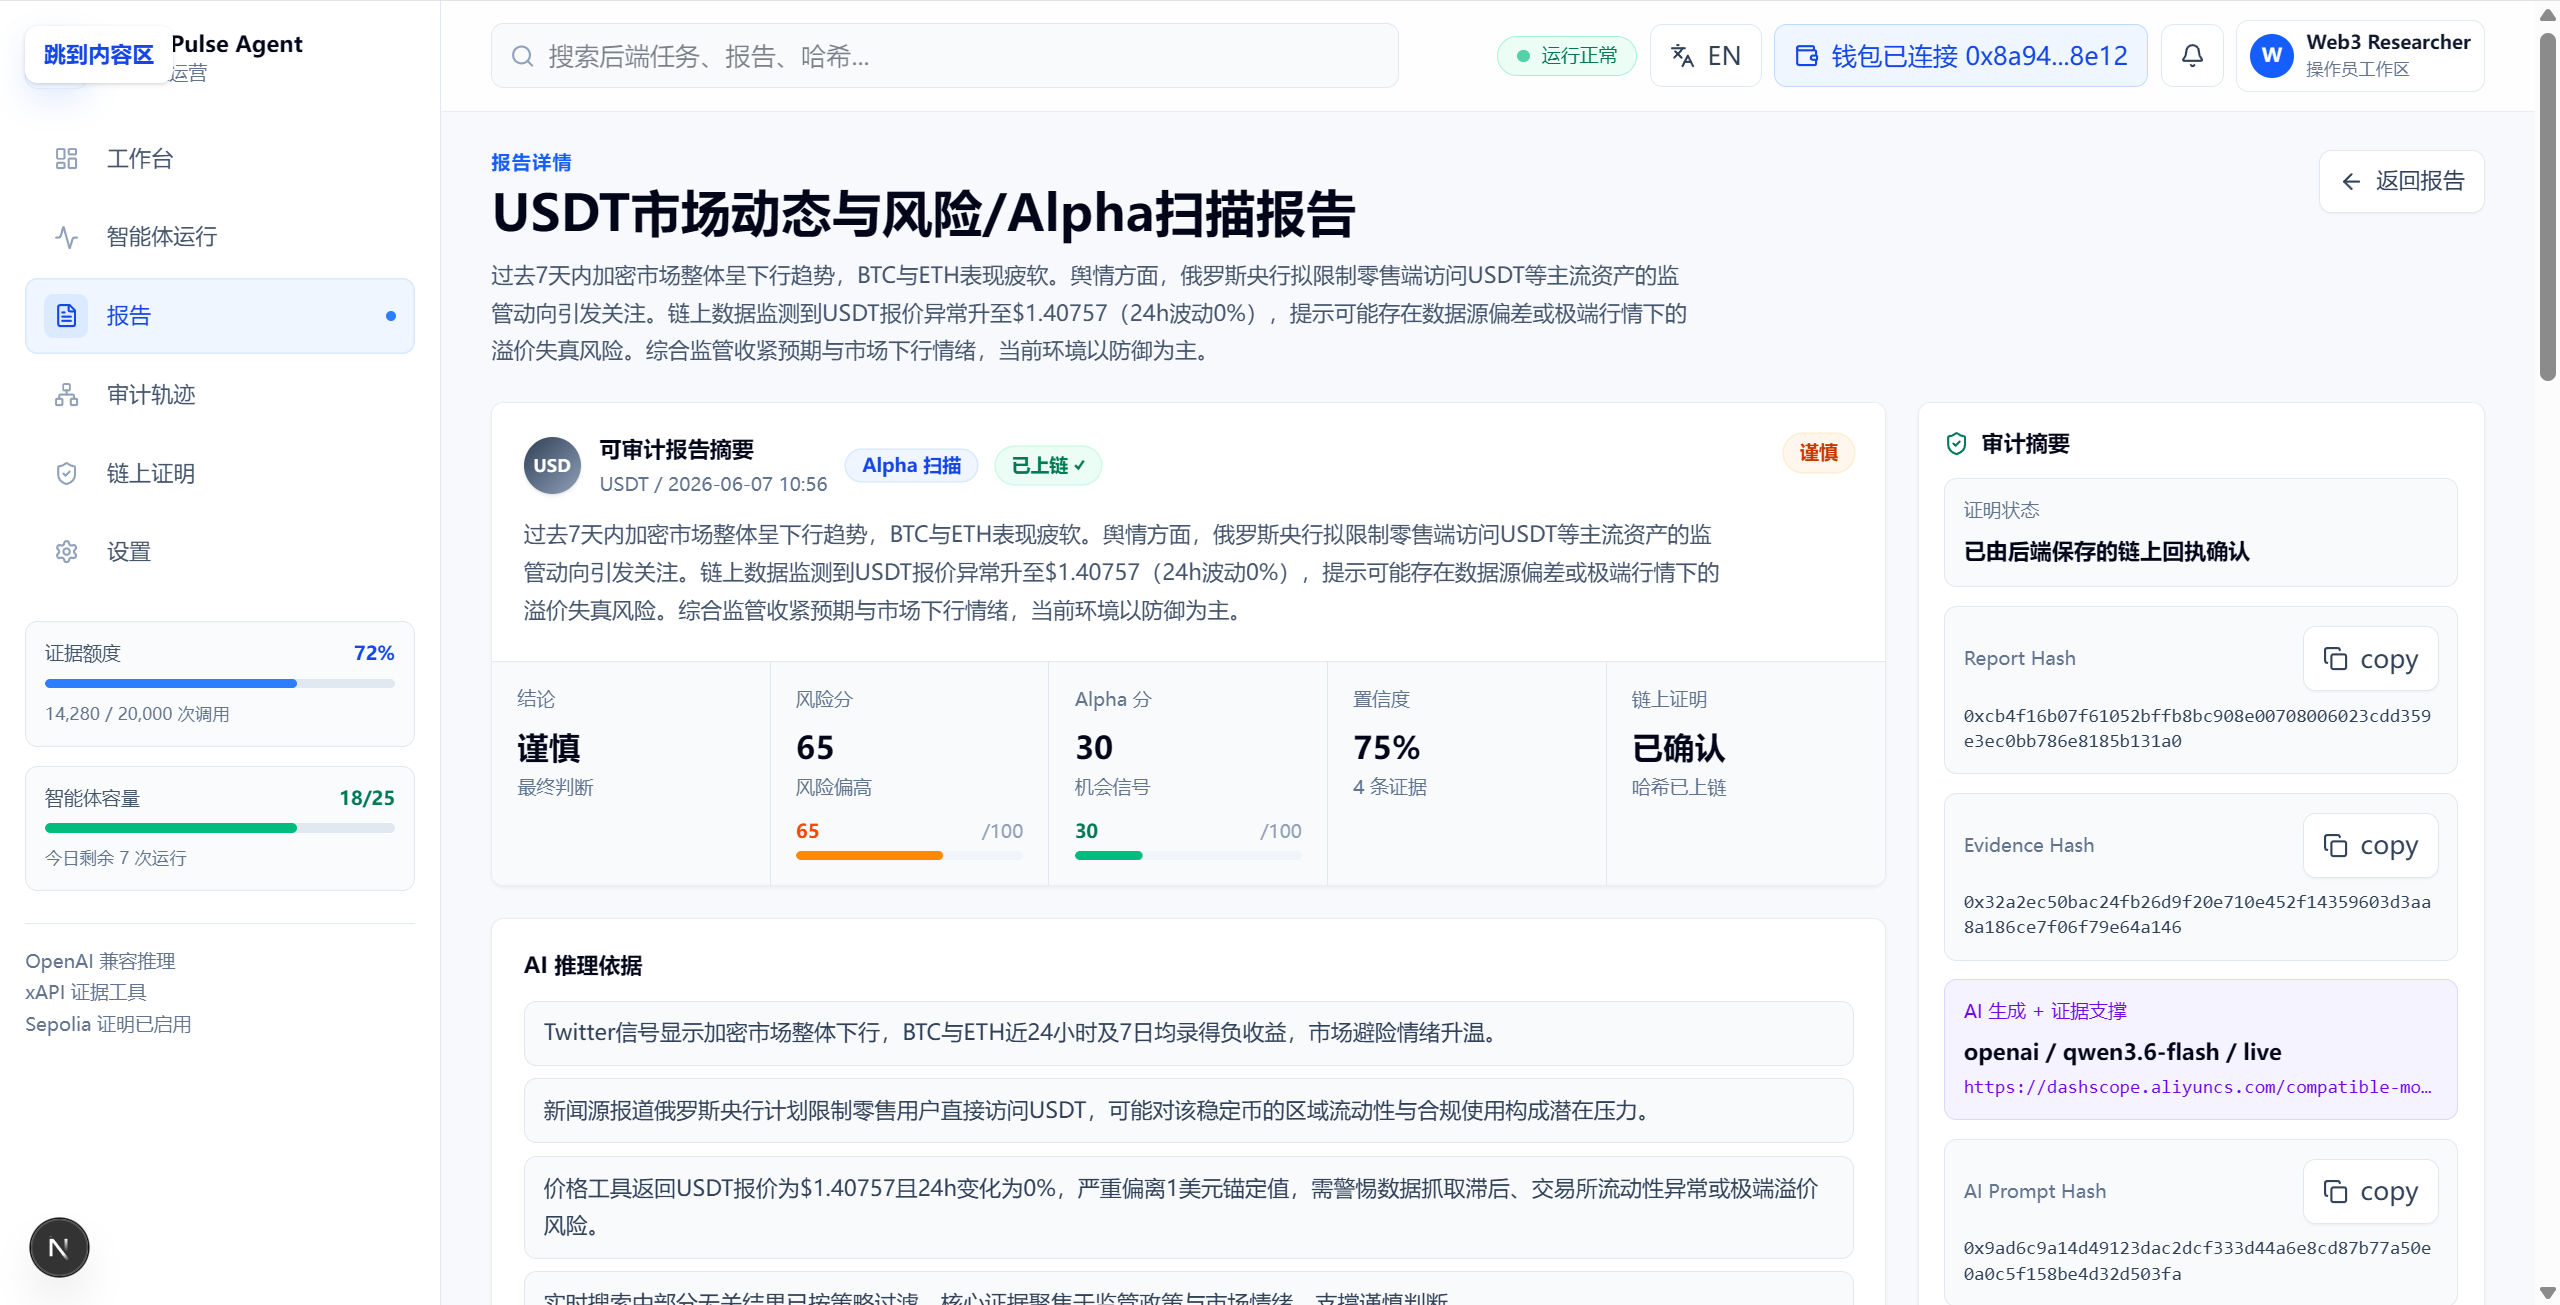This screenshot has width=2560, height=1305.
Task: Click the 报告详情 breadcrumb label
Action: coord(531,162)
